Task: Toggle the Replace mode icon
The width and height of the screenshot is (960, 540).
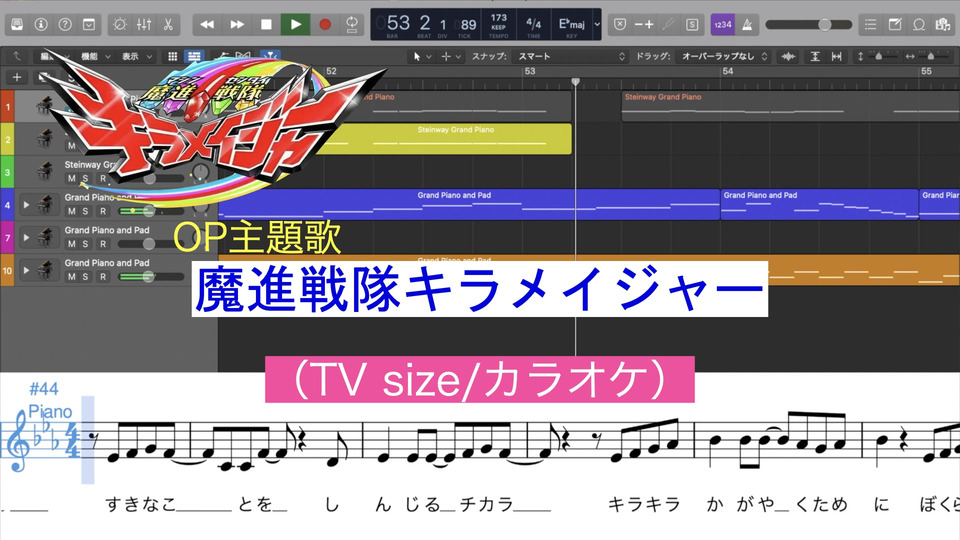Action: [x=620, y=24]
